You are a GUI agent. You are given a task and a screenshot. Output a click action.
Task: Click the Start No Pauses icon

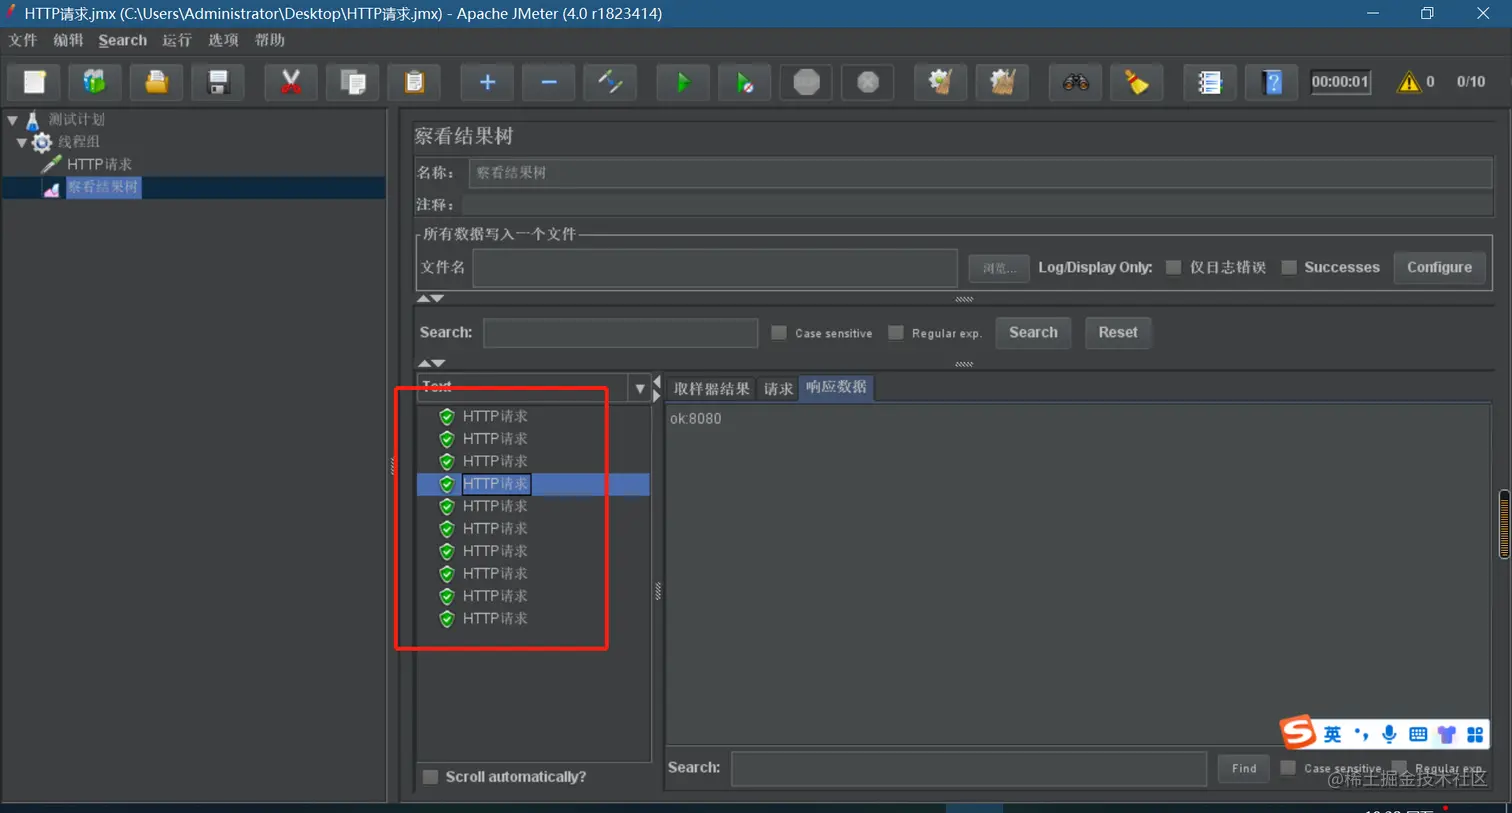[745, 82]
